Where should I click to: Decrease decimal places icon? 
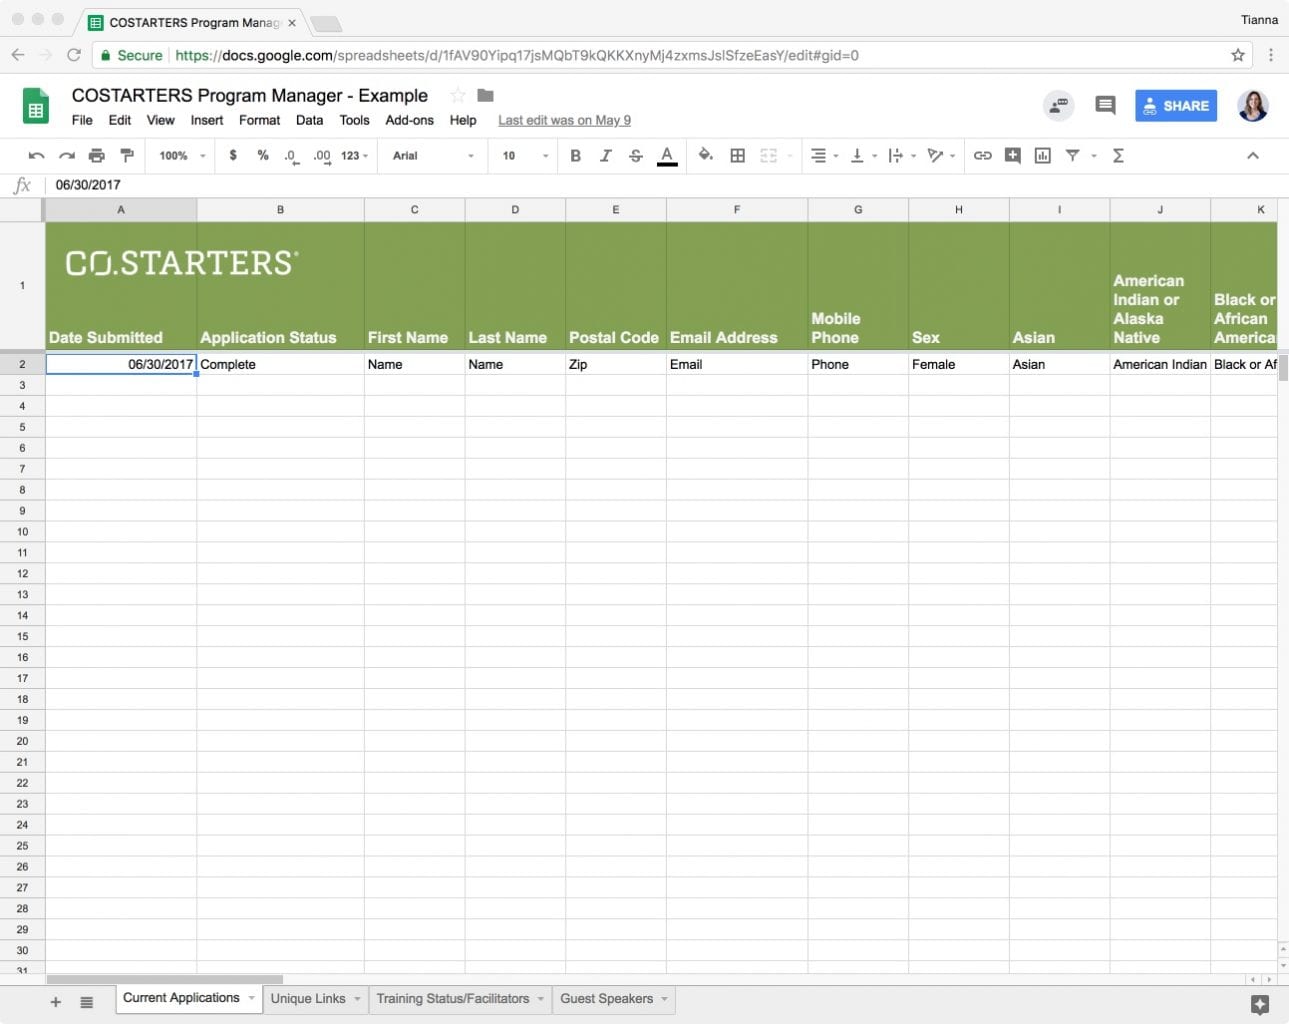pos(291,156)
